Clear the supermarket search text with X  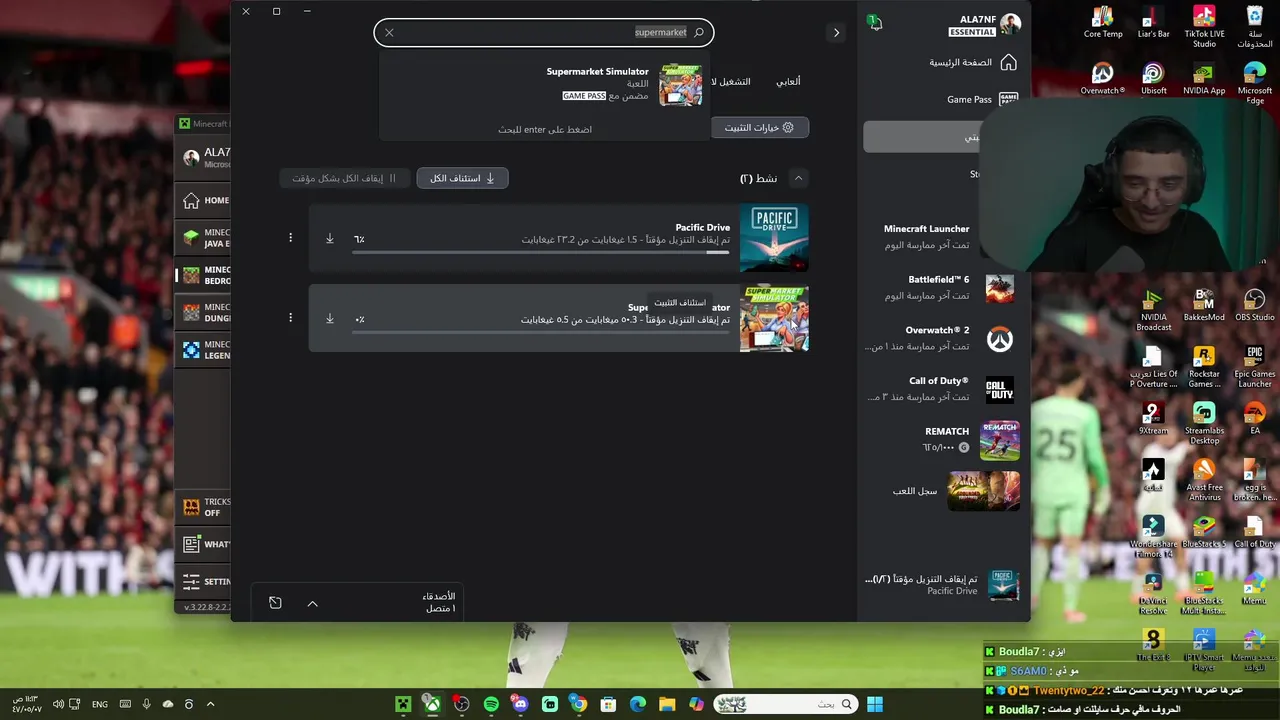[x=389, y=33]
